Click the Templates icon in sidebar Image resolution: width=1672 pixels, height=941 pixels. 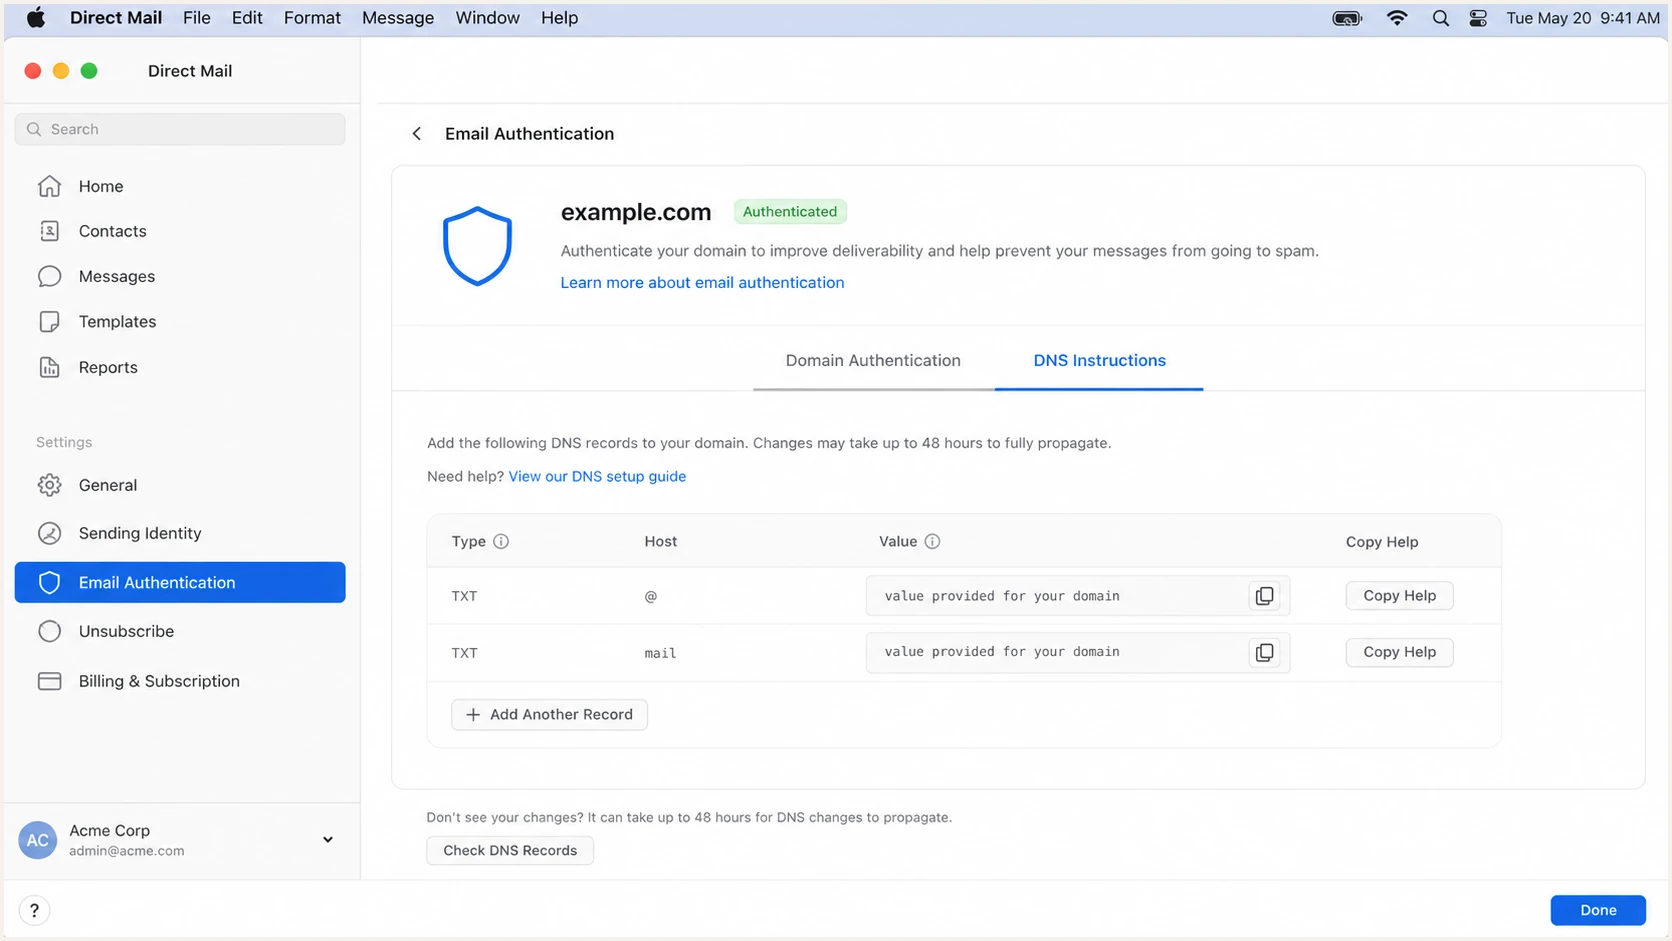(49, 321)
